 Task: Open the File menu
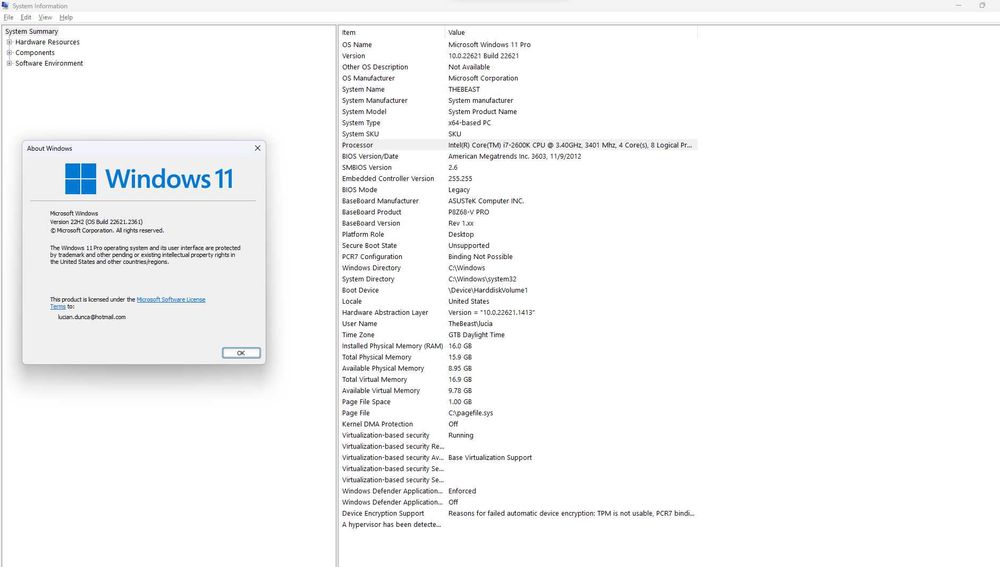coord(8,17)
